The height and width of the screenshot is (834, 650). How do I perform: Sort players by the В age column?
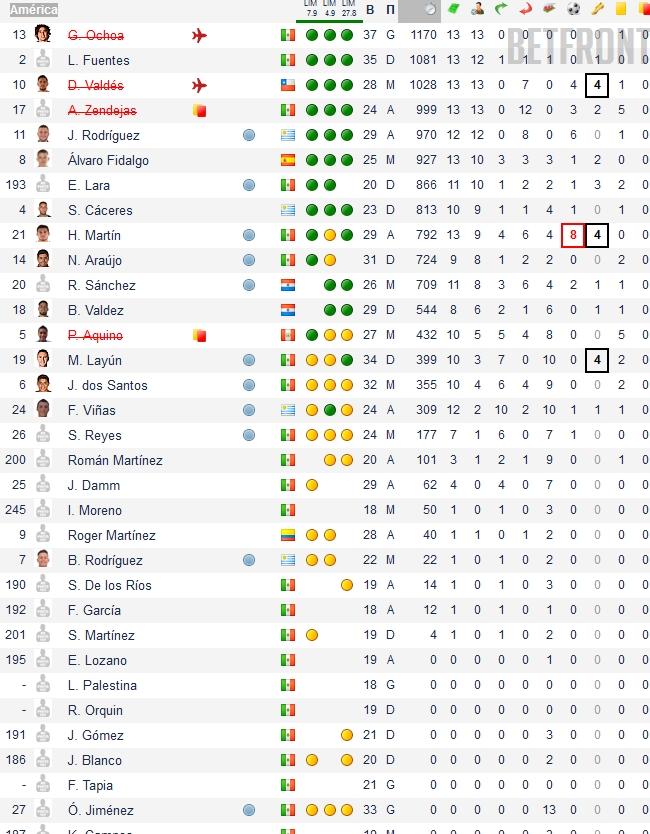point(371,10)
